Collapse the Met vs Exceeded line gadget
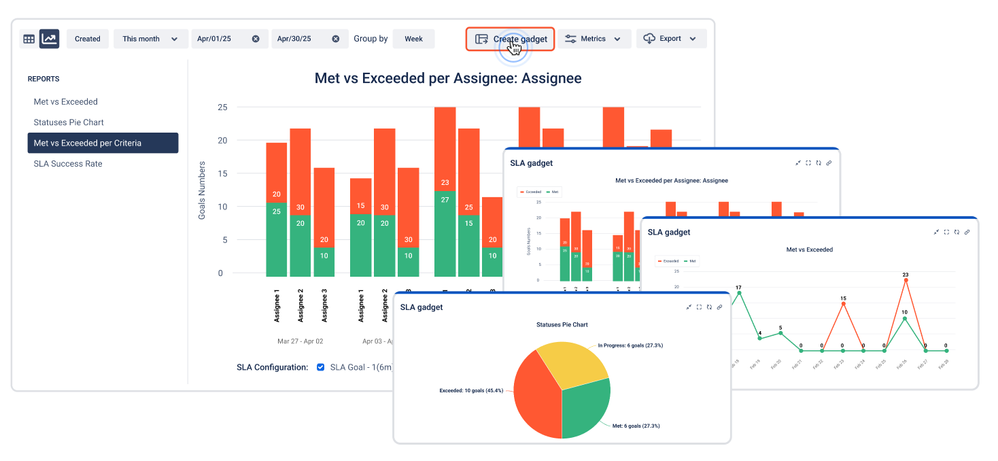Screen dimensions: 998x461 936,232
